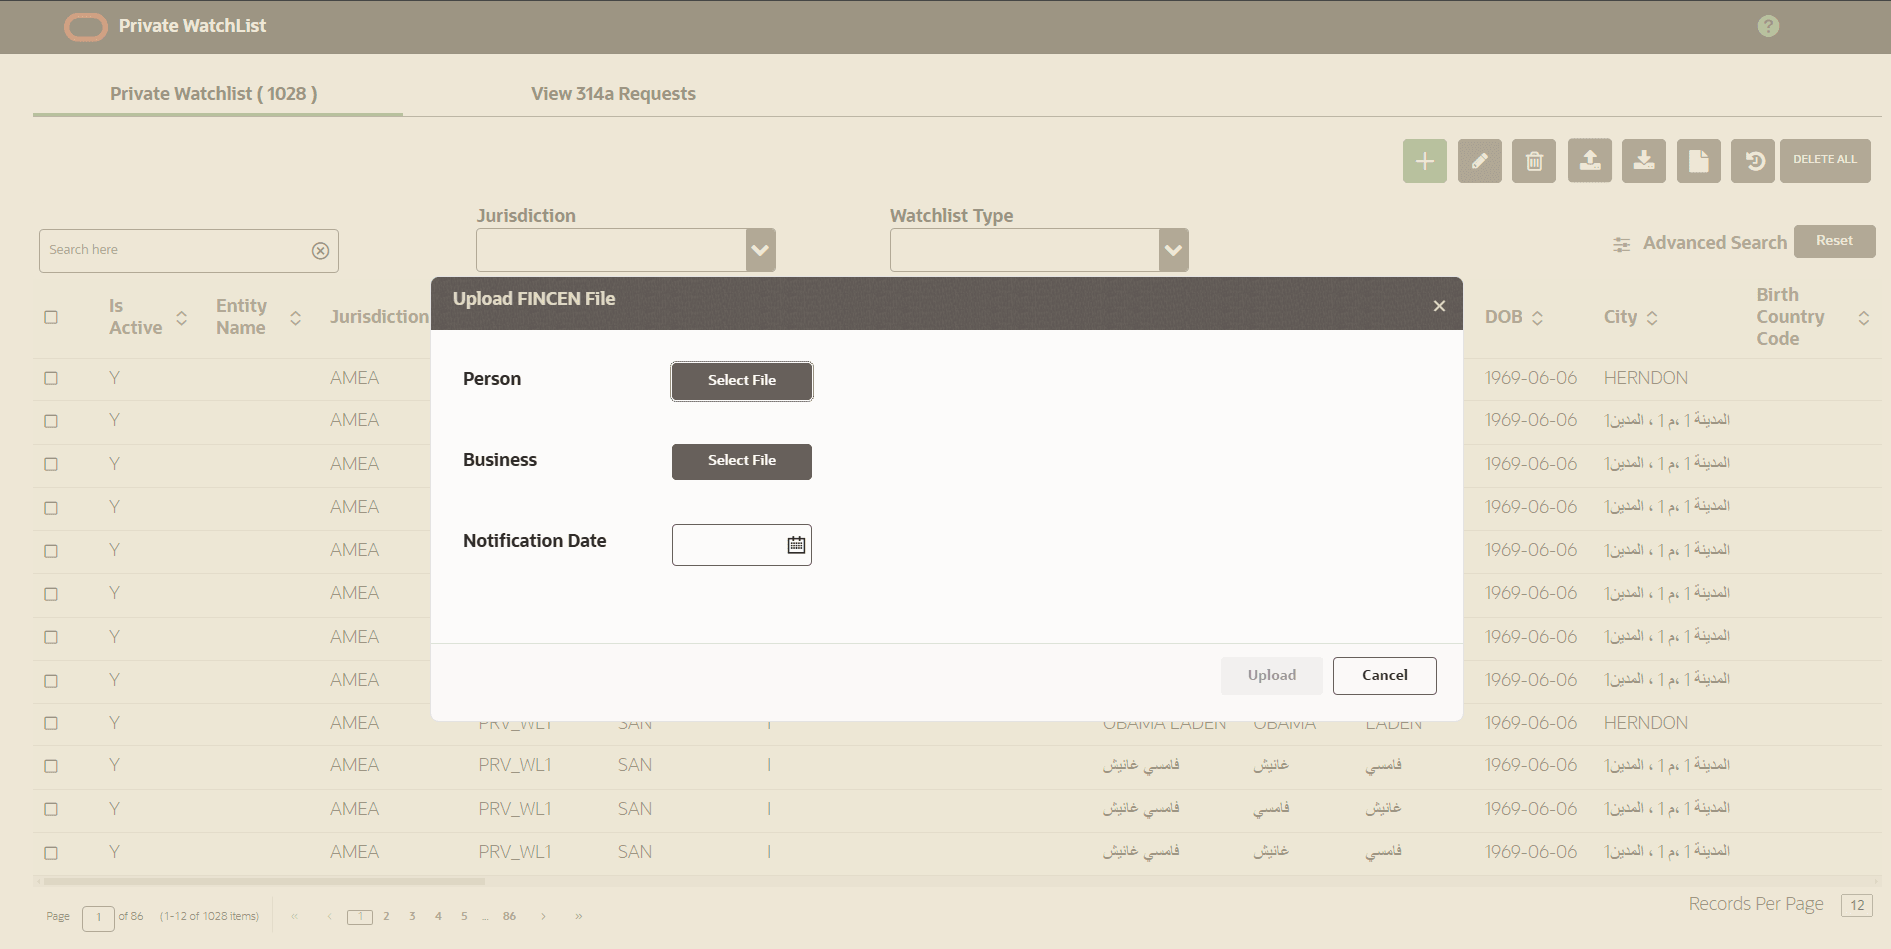Go to the next page arrow

click(x=543, y=916)
